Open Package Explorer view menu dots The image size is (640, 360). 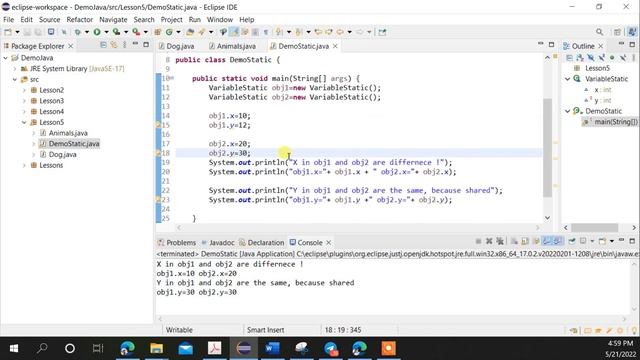[x=124, y=45]
